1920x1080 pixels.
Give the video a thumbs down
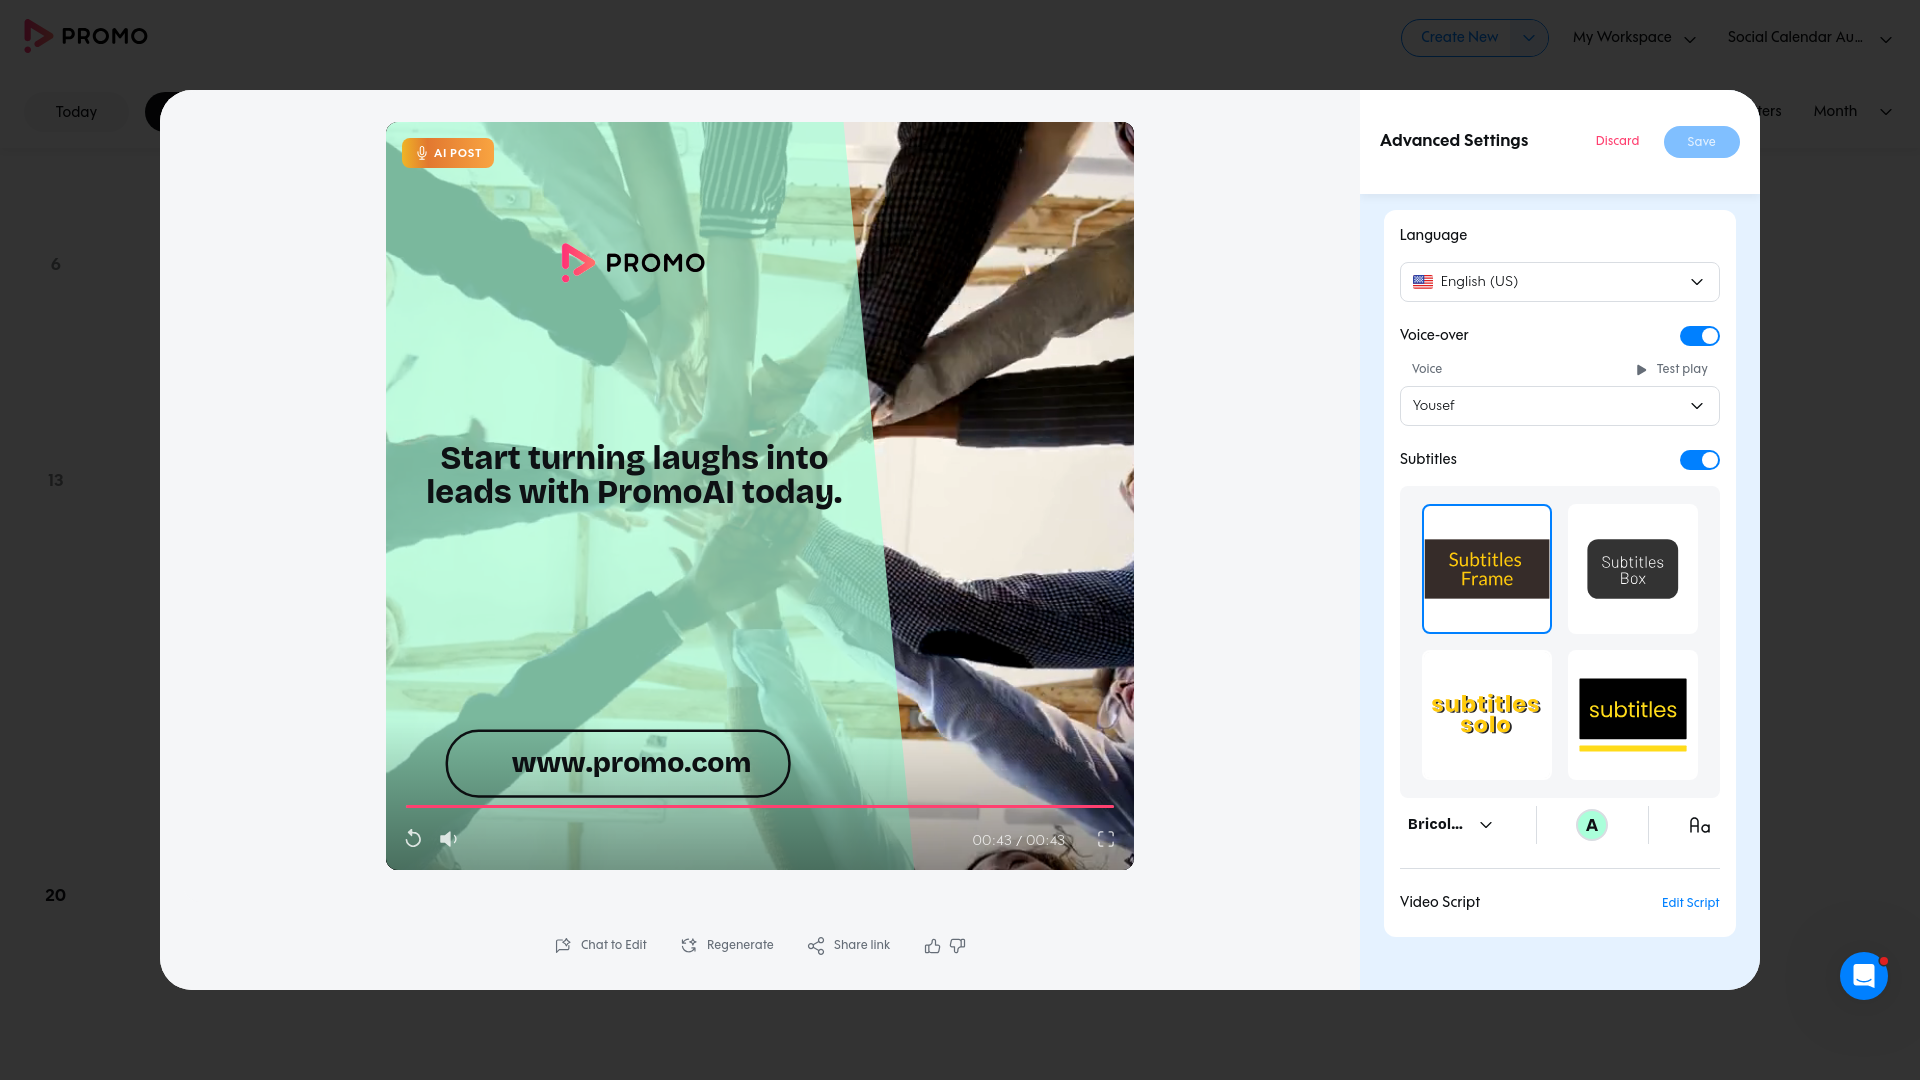958,945
